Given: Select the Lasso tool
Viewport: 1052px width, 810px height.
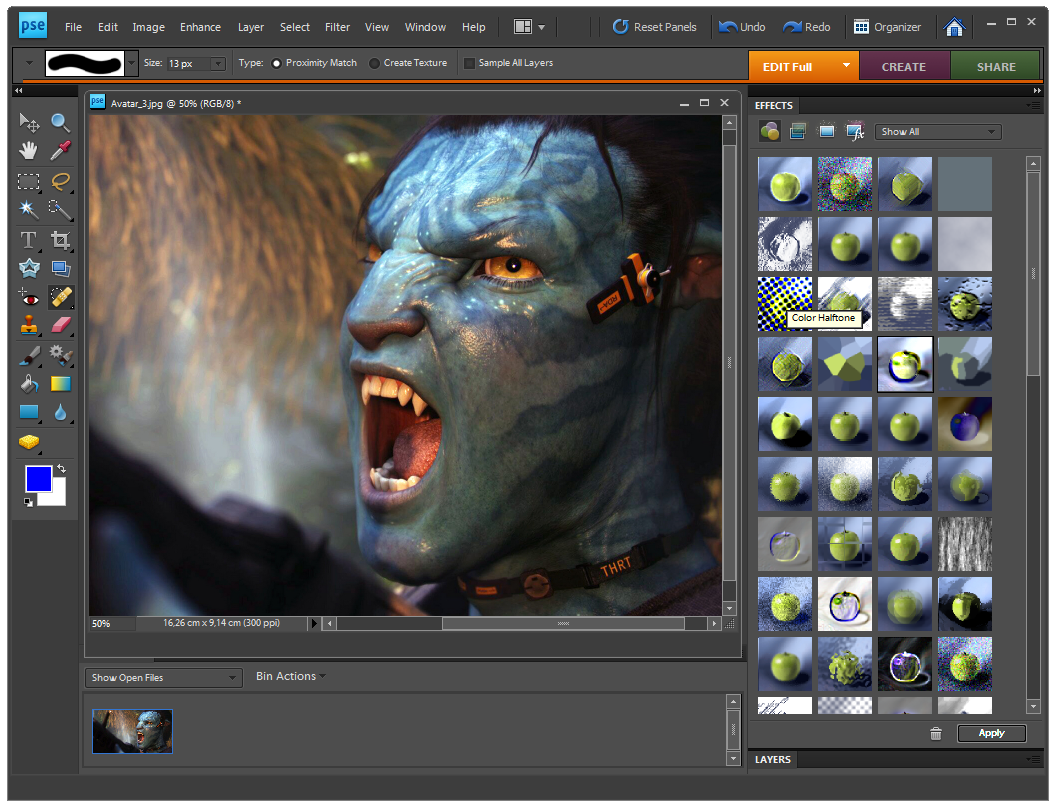Looking at the screenshot, I should coord(60,181).
